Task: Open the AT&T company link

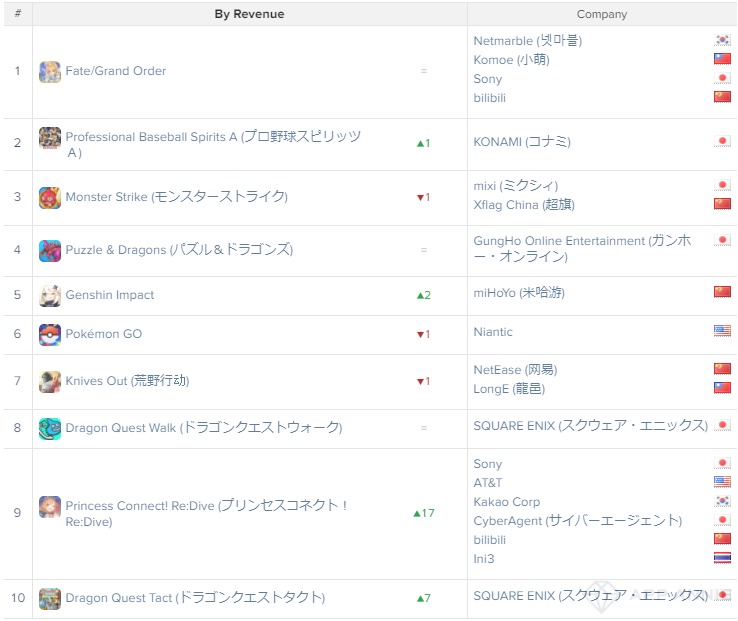Action: [488, 483]
